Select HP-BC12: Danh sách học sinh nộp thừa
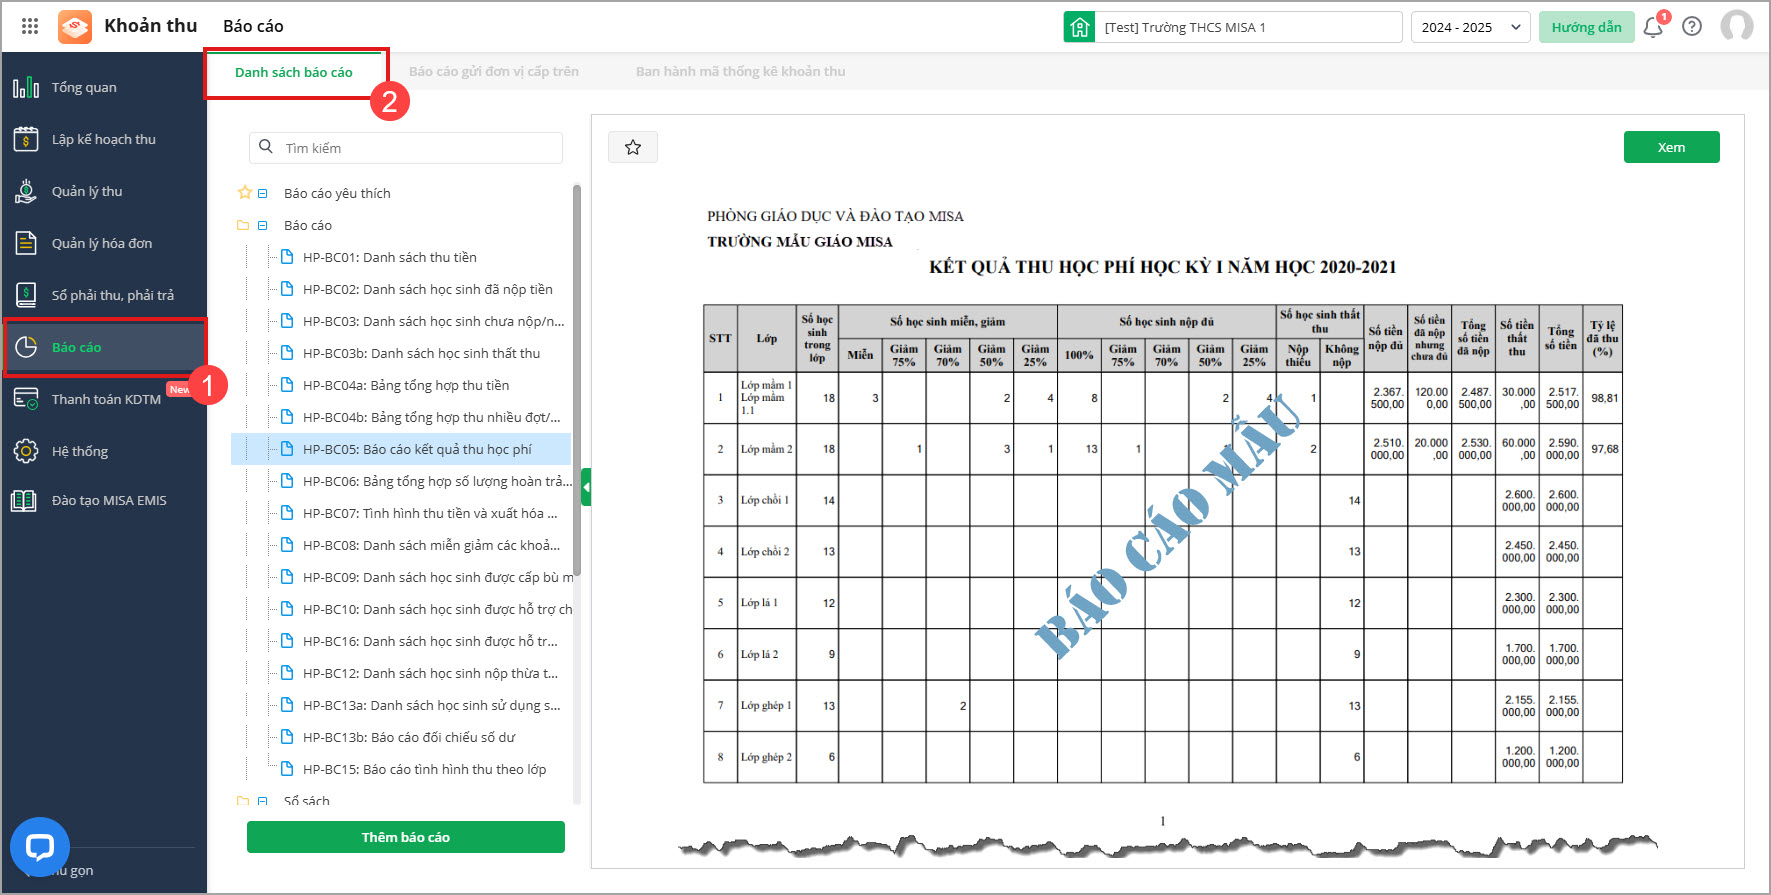Image resolution: width=1771 pixels, height=895 pixels. (401, 673)
